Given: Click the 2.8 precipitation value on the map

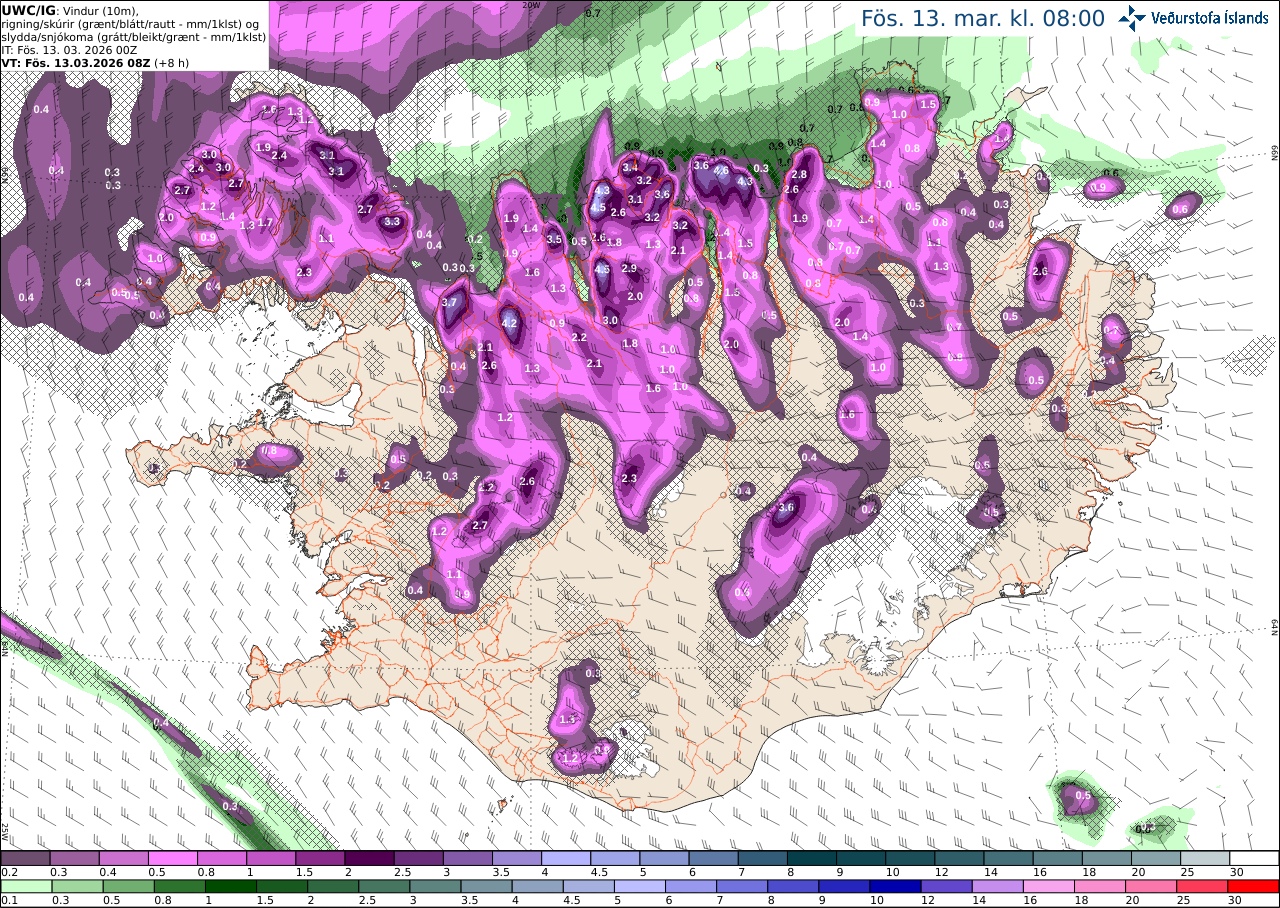Looking at the screenshot, I should (x=799, y=175).
